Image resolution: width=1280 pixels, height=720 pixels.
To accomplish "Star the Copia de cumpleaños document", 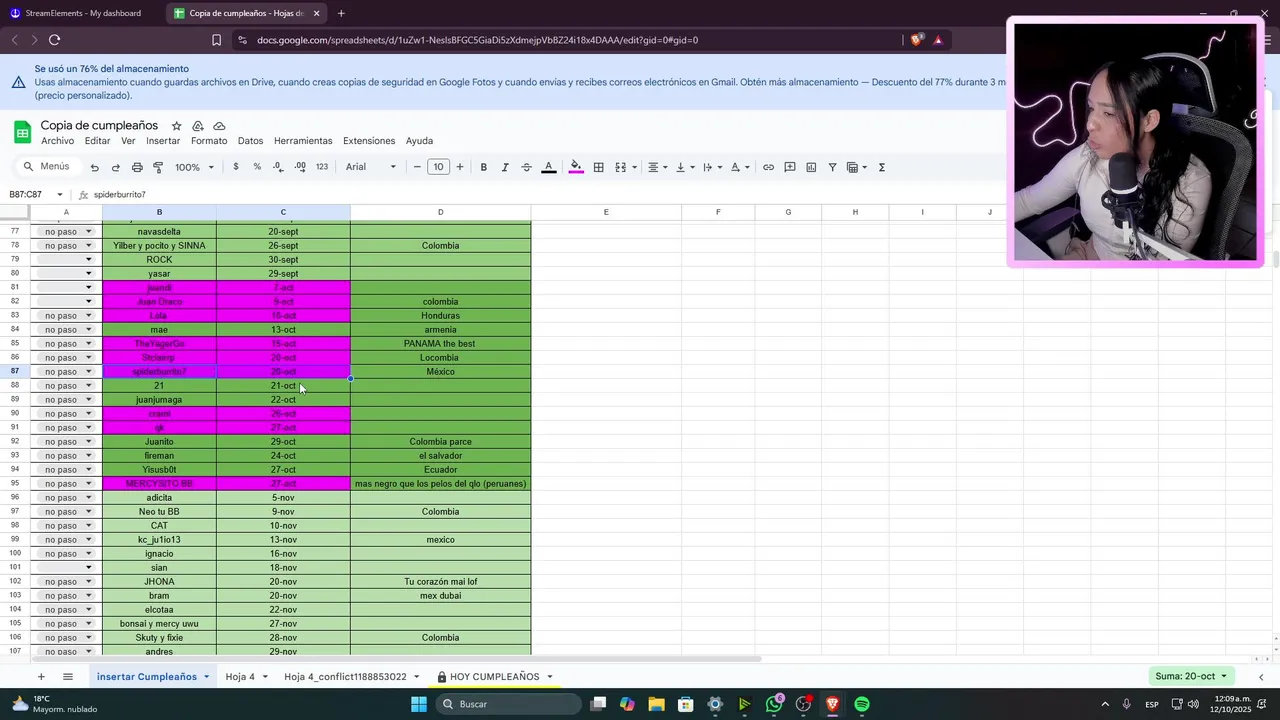I will [176, 126].
